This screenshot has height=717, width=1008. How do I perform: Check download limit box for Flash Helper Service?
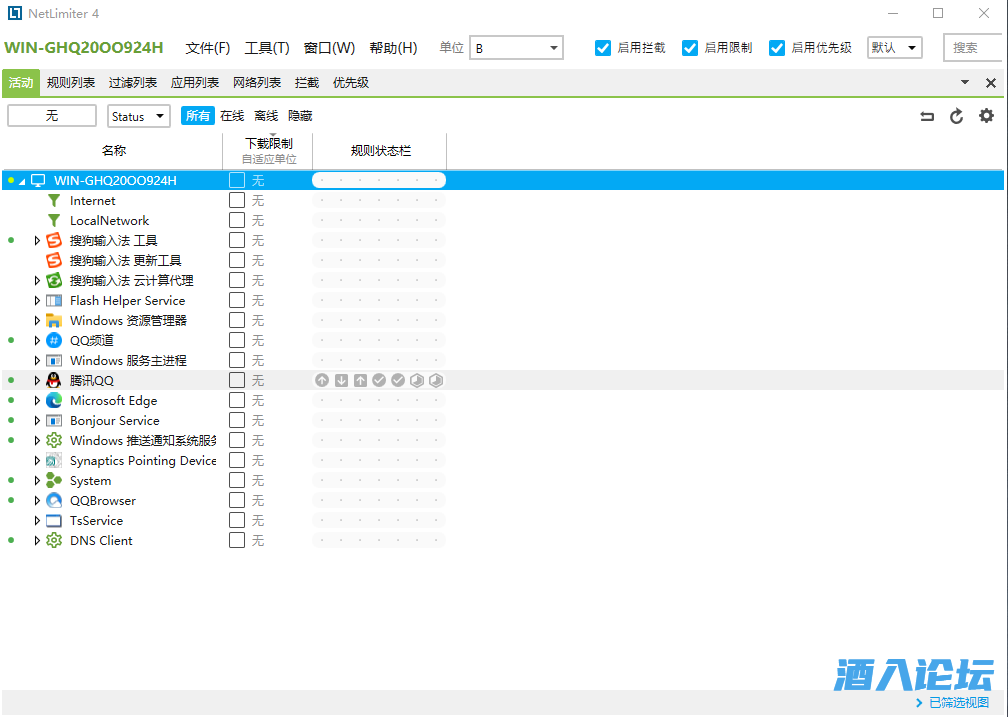pos(237,300)
